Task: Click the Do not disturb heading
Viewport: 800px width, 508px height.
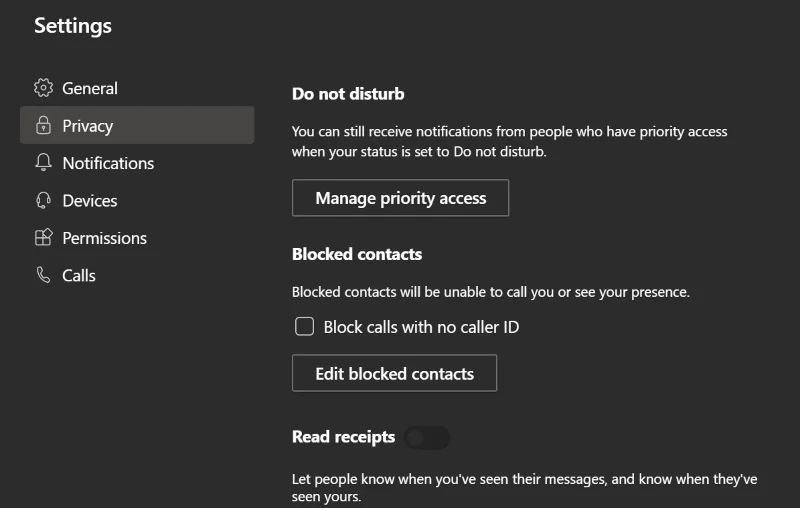Action: click(x=348, y=94)
